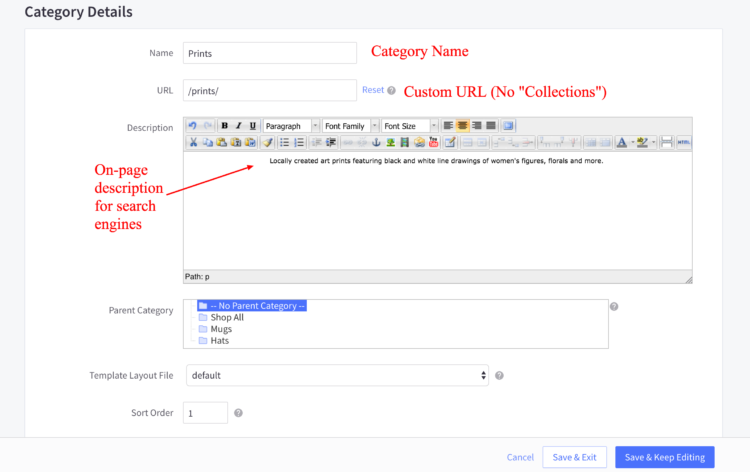
Task: Insert a bulleted list
Action: [285, 142]
